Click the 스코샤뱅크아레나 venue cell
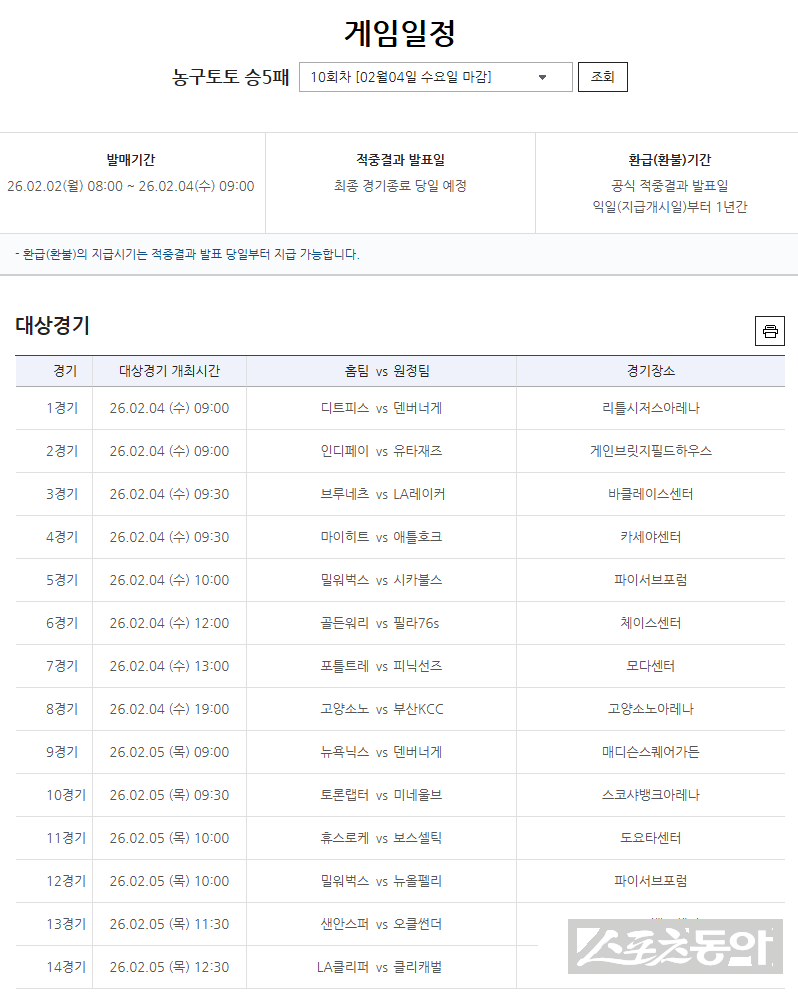This screenshot has height=994, width=798. tap(650, 795)
